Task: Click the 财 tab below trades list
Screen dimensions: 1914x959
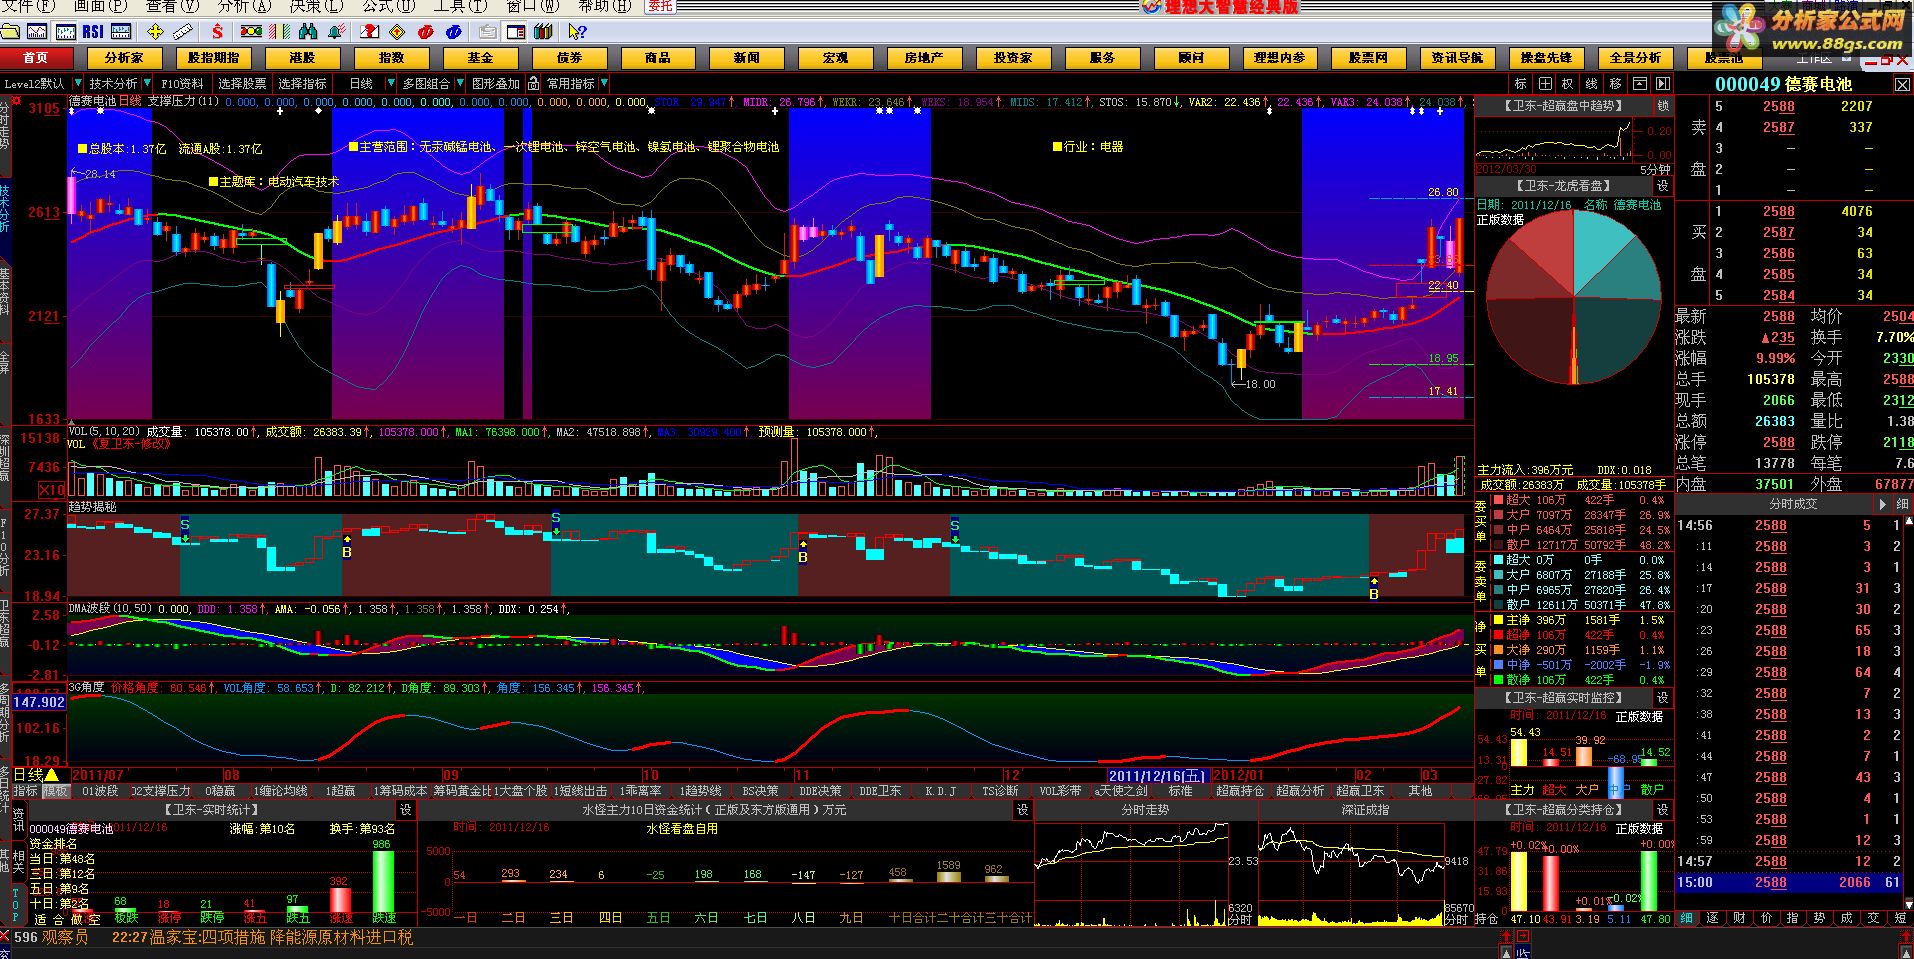Action: tap(1740, 918)
